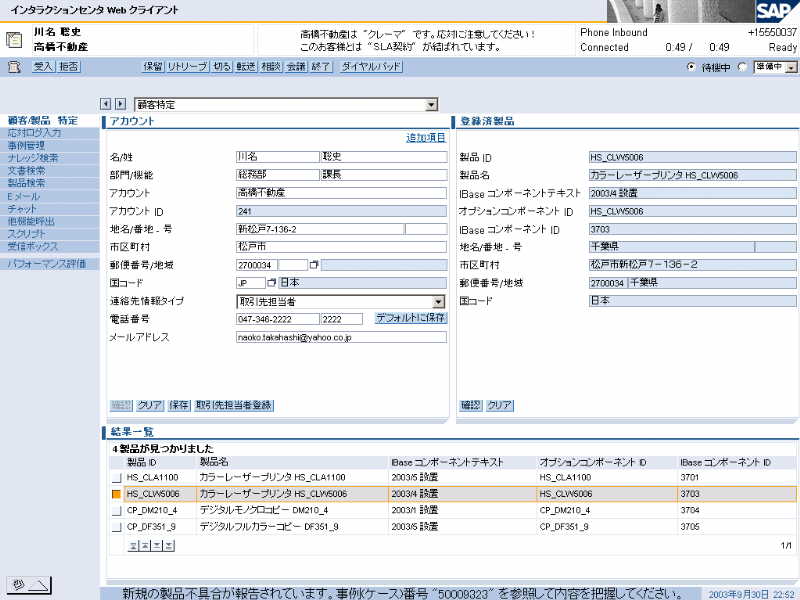
Task: Start conference with 会議 button
Action: point(296,66)
